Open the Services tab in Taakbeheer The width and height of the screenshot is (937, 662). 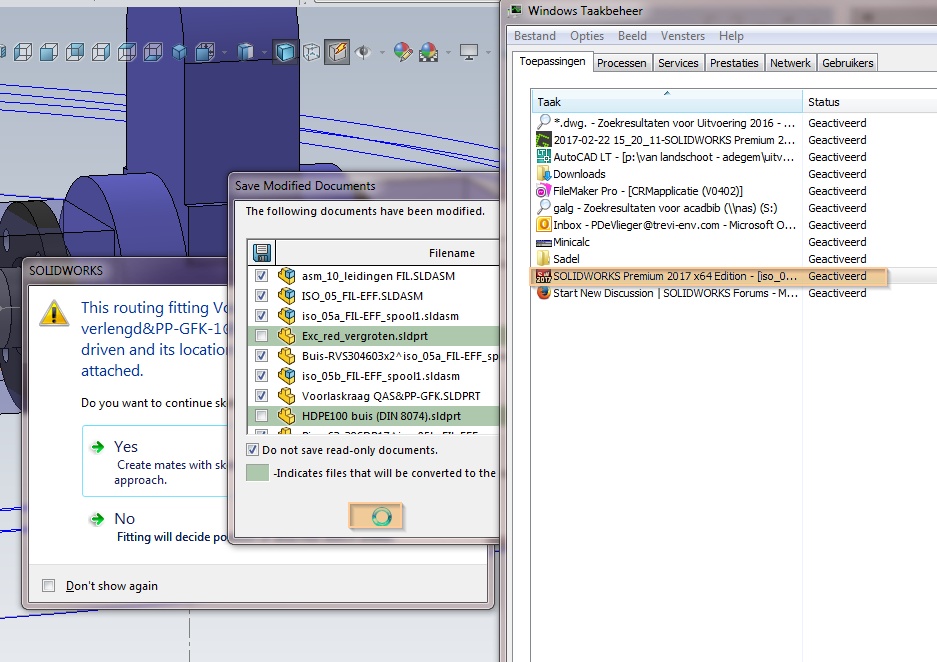(x=678, y=63)
